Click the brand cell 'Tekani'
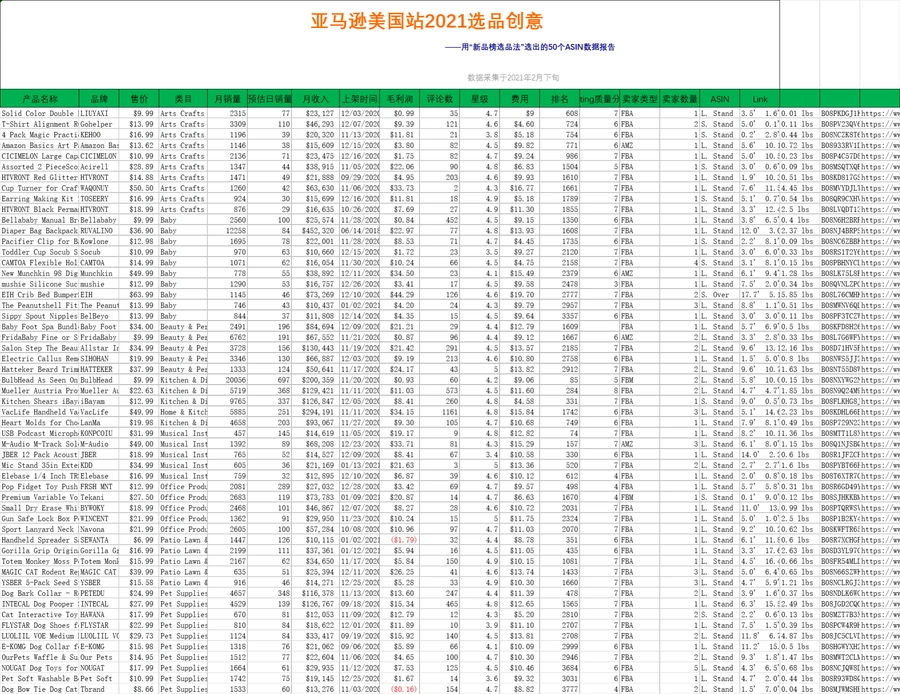The image size is (900, 694). tap(99, 498)
